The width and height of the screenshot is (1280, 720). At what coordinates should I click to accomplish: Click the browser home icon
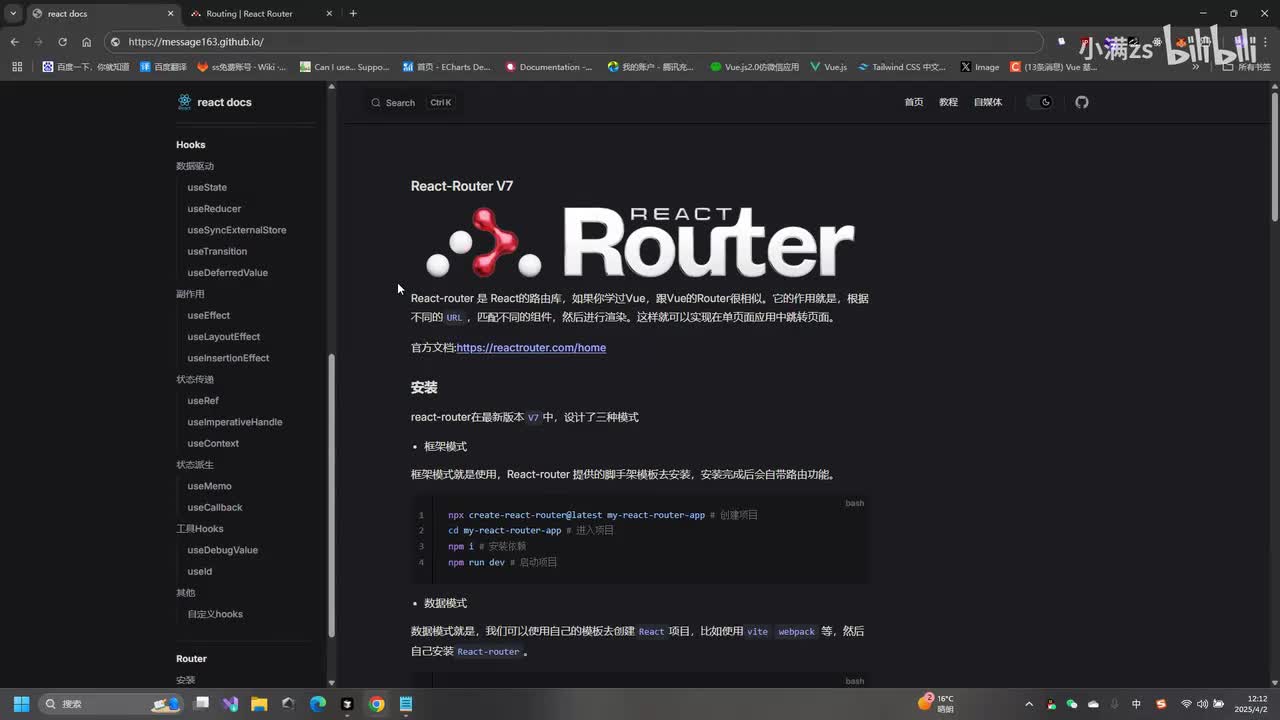[x=86, y=42]
